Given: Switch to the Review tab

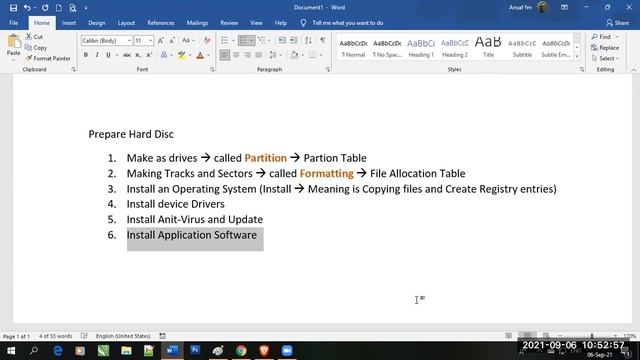Looking at the screenshot, I should pos(229,23).
